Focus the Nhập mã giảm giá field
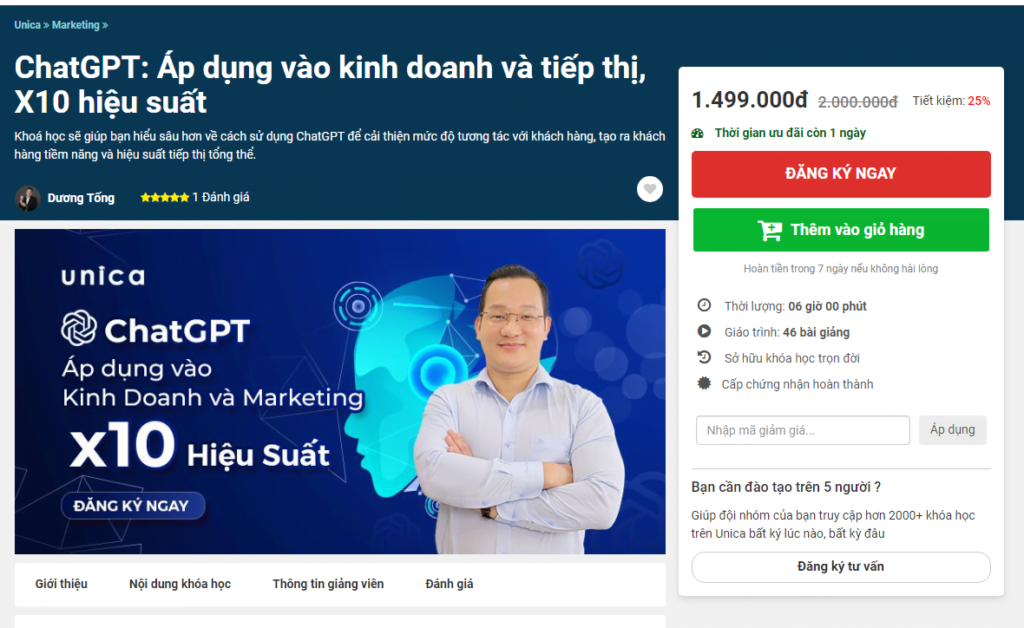 coord(803,430)
